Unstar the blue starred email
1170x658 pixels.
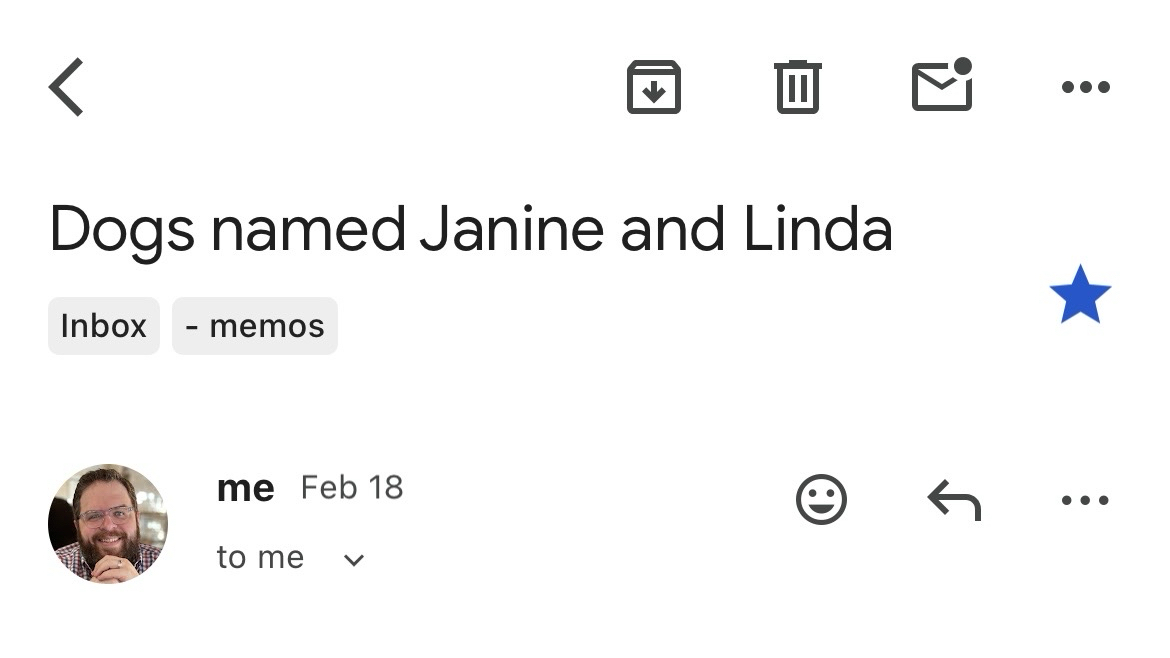(1080, 295)
